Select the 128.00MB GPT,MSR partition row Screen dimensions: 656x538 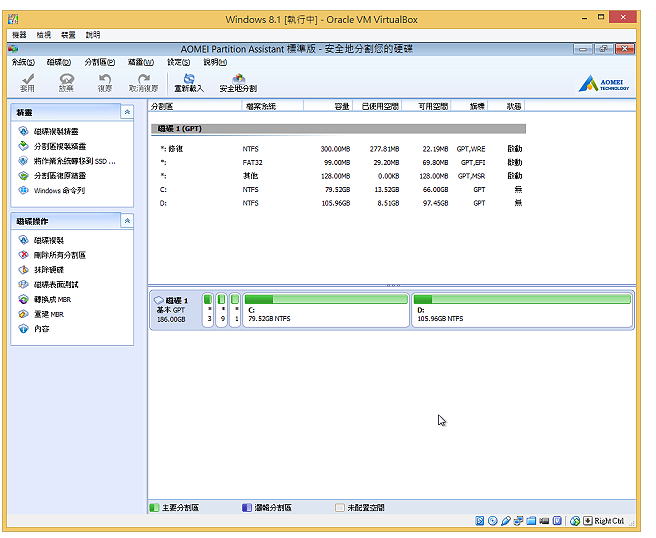(x=338, y=176)
